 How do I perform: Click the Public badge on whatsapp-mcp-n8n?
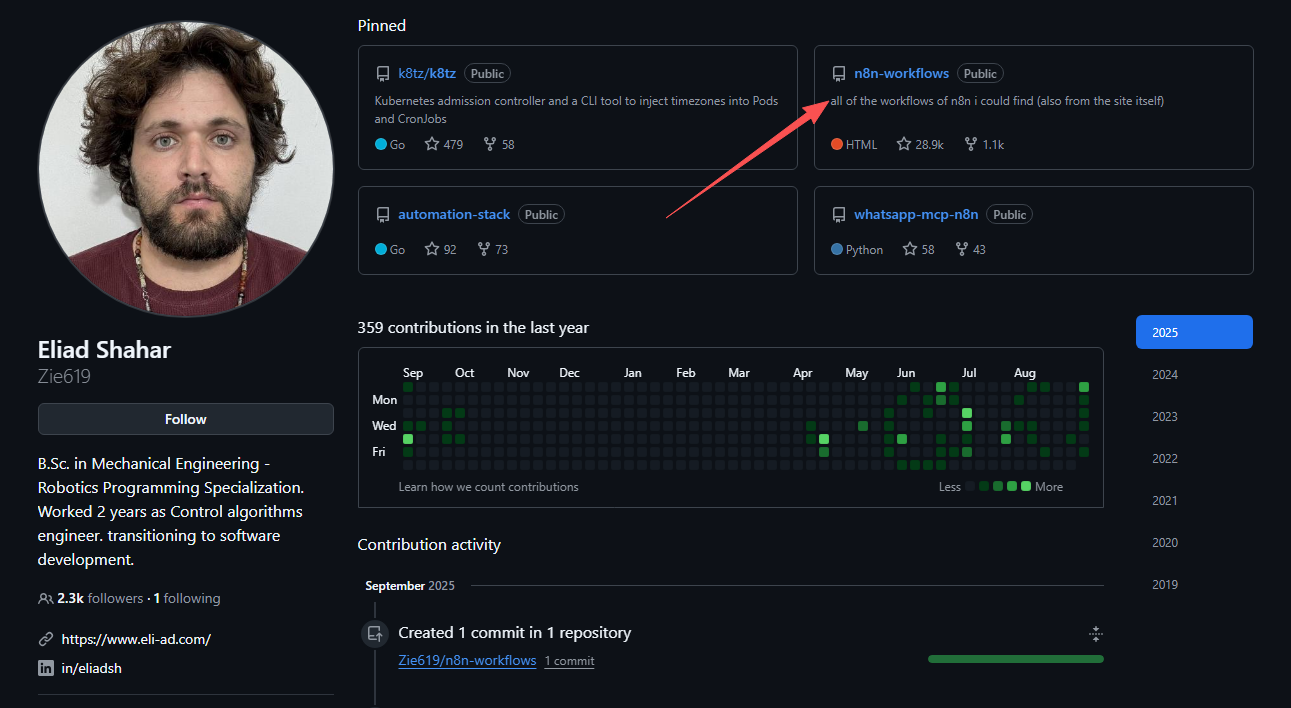click(x=1009, y=214)
